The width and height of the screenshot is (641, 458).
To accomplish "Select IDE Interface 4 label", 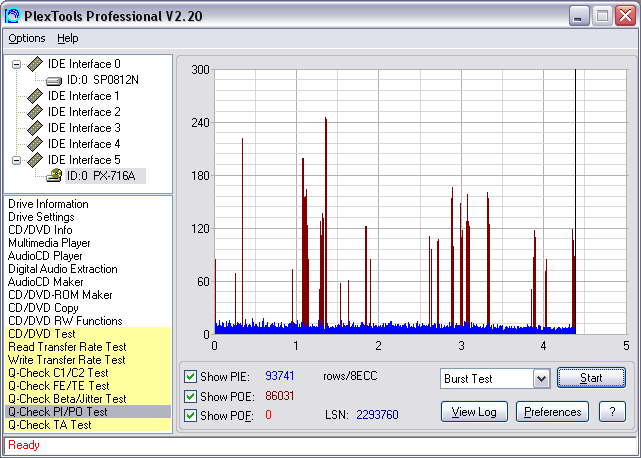I will click(84, 144).
